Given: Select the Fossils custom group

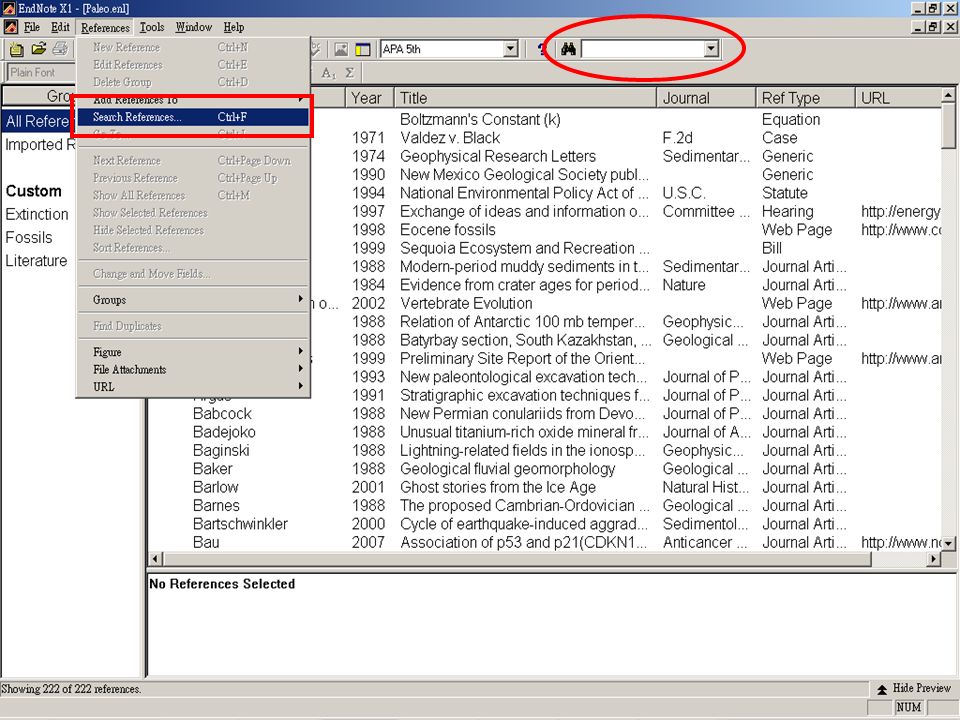Looking at the screenshot, I should click(29, 238).
